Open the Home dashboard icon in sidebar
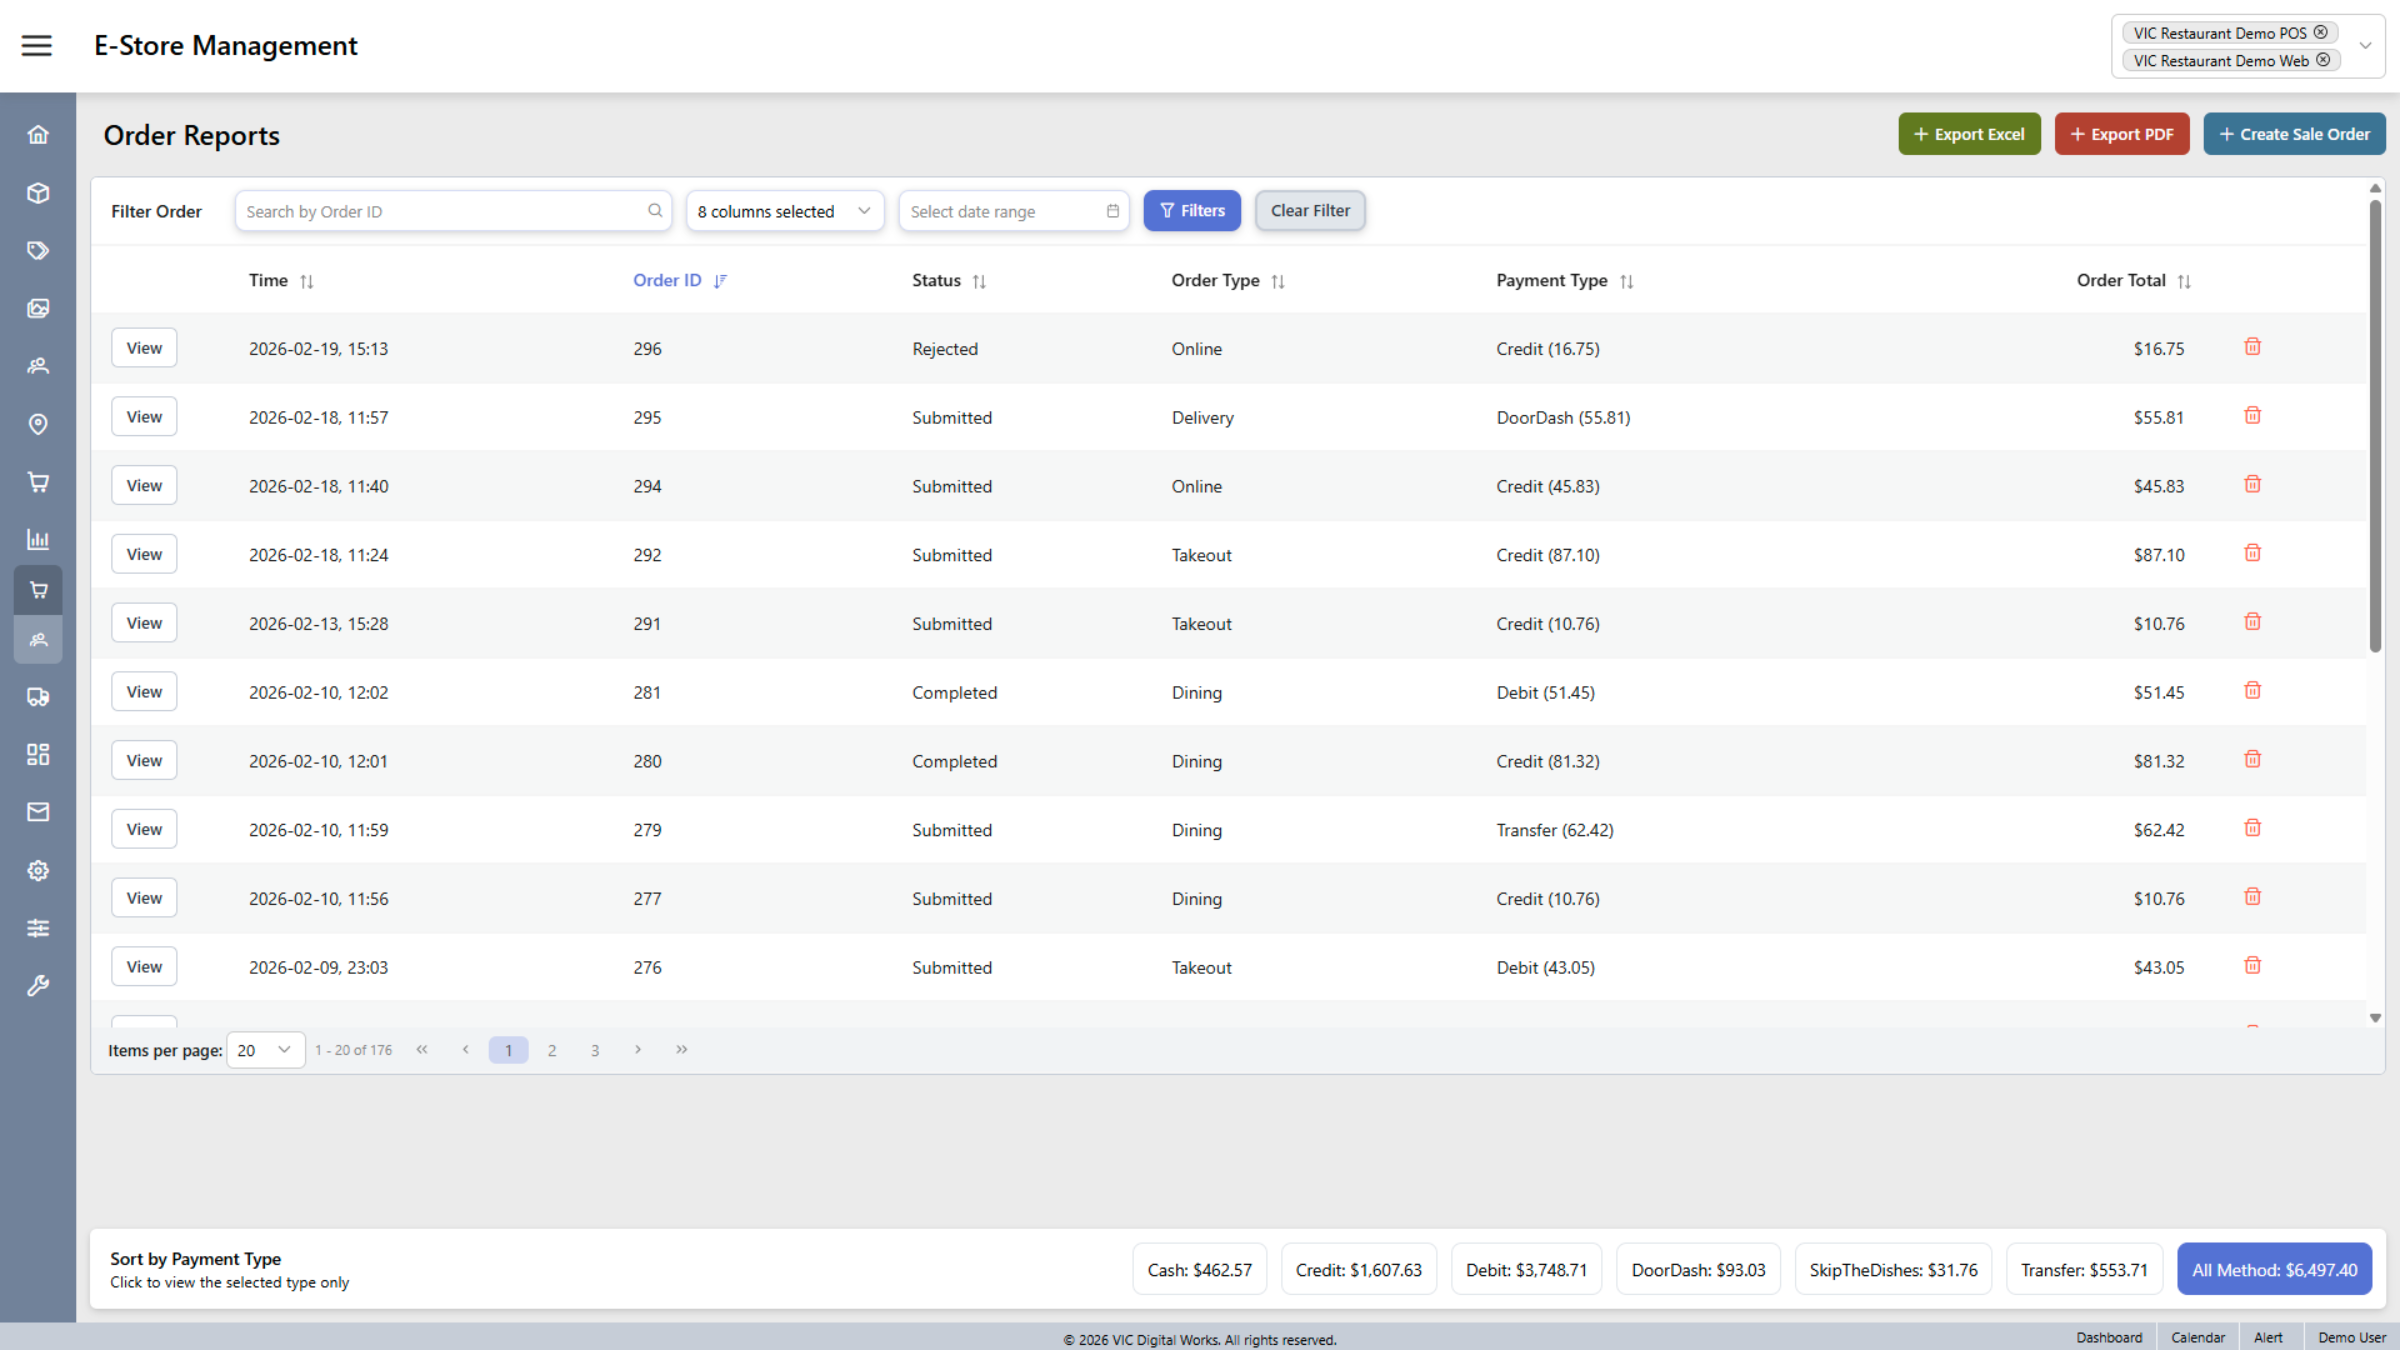This screenshot has width=2400, height=1350. (x=38, y=134)
